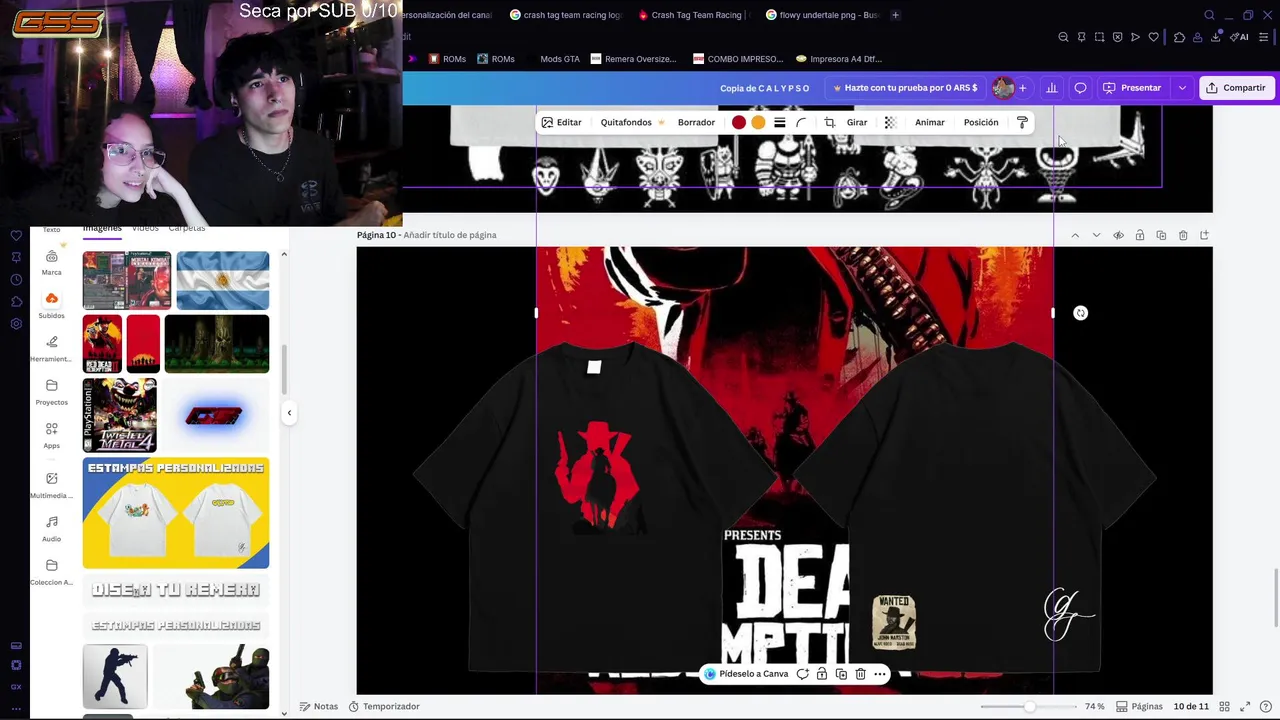Image resolution: width=1280 pixels, height=720 pixels.
Task: Open Herramientas in Canva sidebar
Action: (51, 349)
